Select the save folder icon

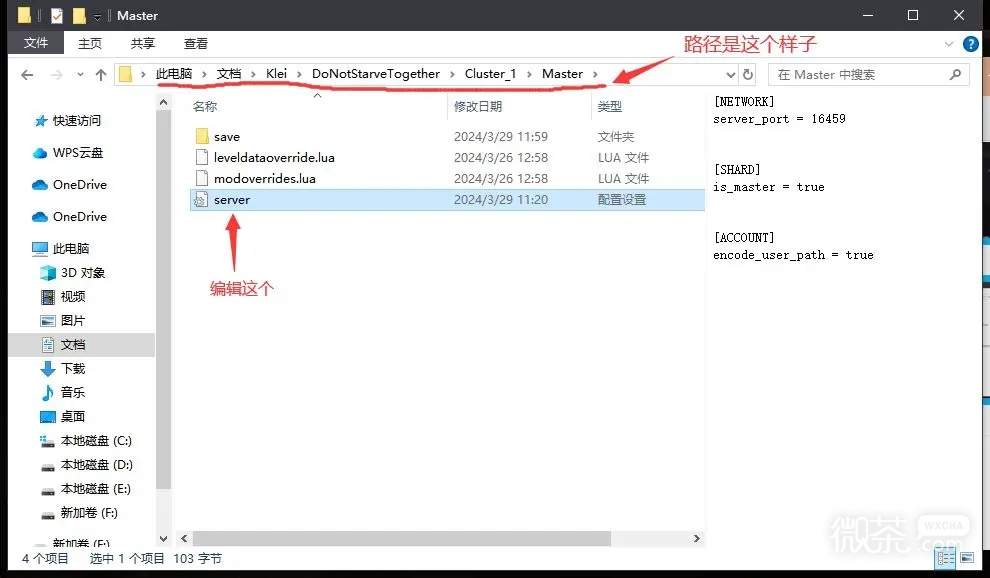202,136
